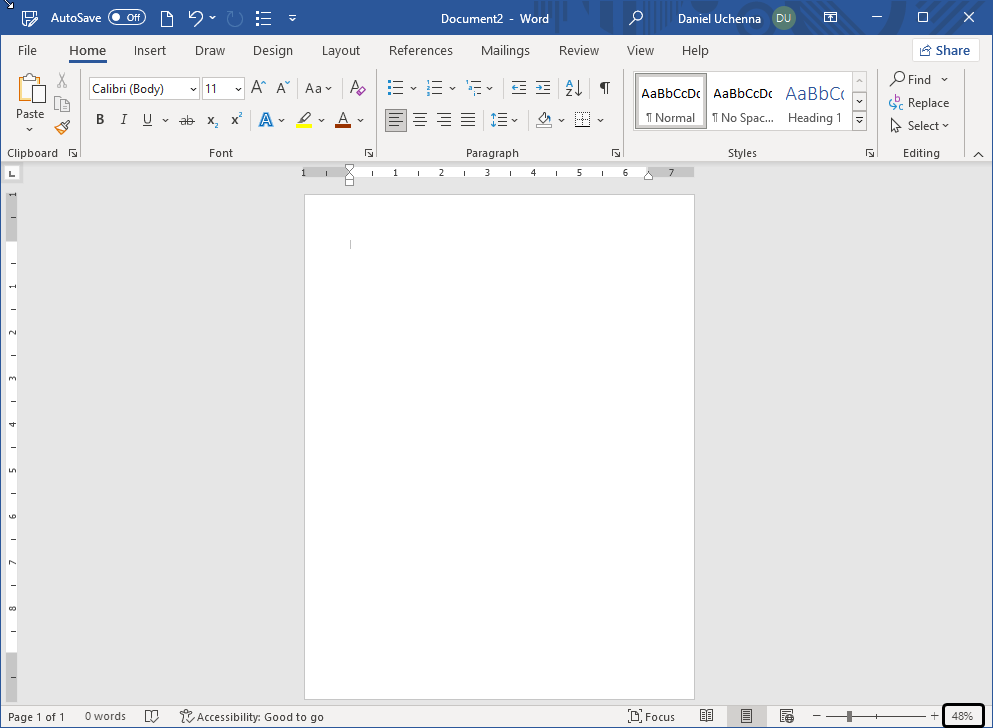993x728 pixels.
Task: Switch to the Insert ribbon tab
Action: (x=150, y=50)
